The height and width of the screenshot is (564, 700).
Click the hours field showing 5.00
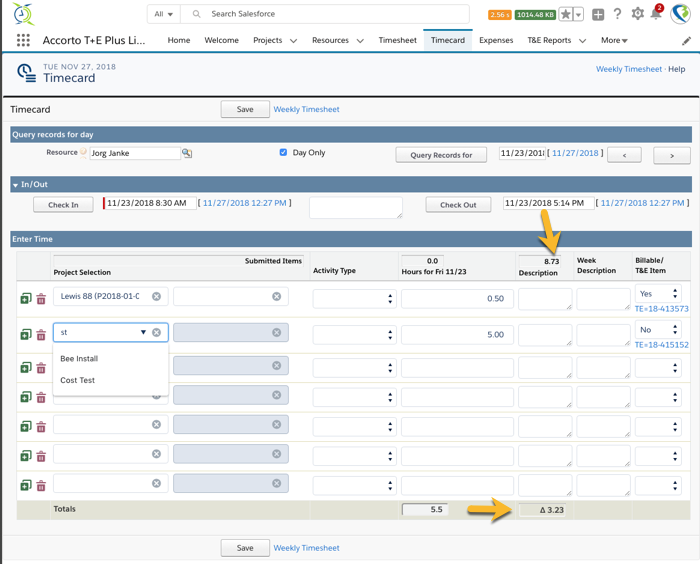pyautogui.click(x=457, y=335)
